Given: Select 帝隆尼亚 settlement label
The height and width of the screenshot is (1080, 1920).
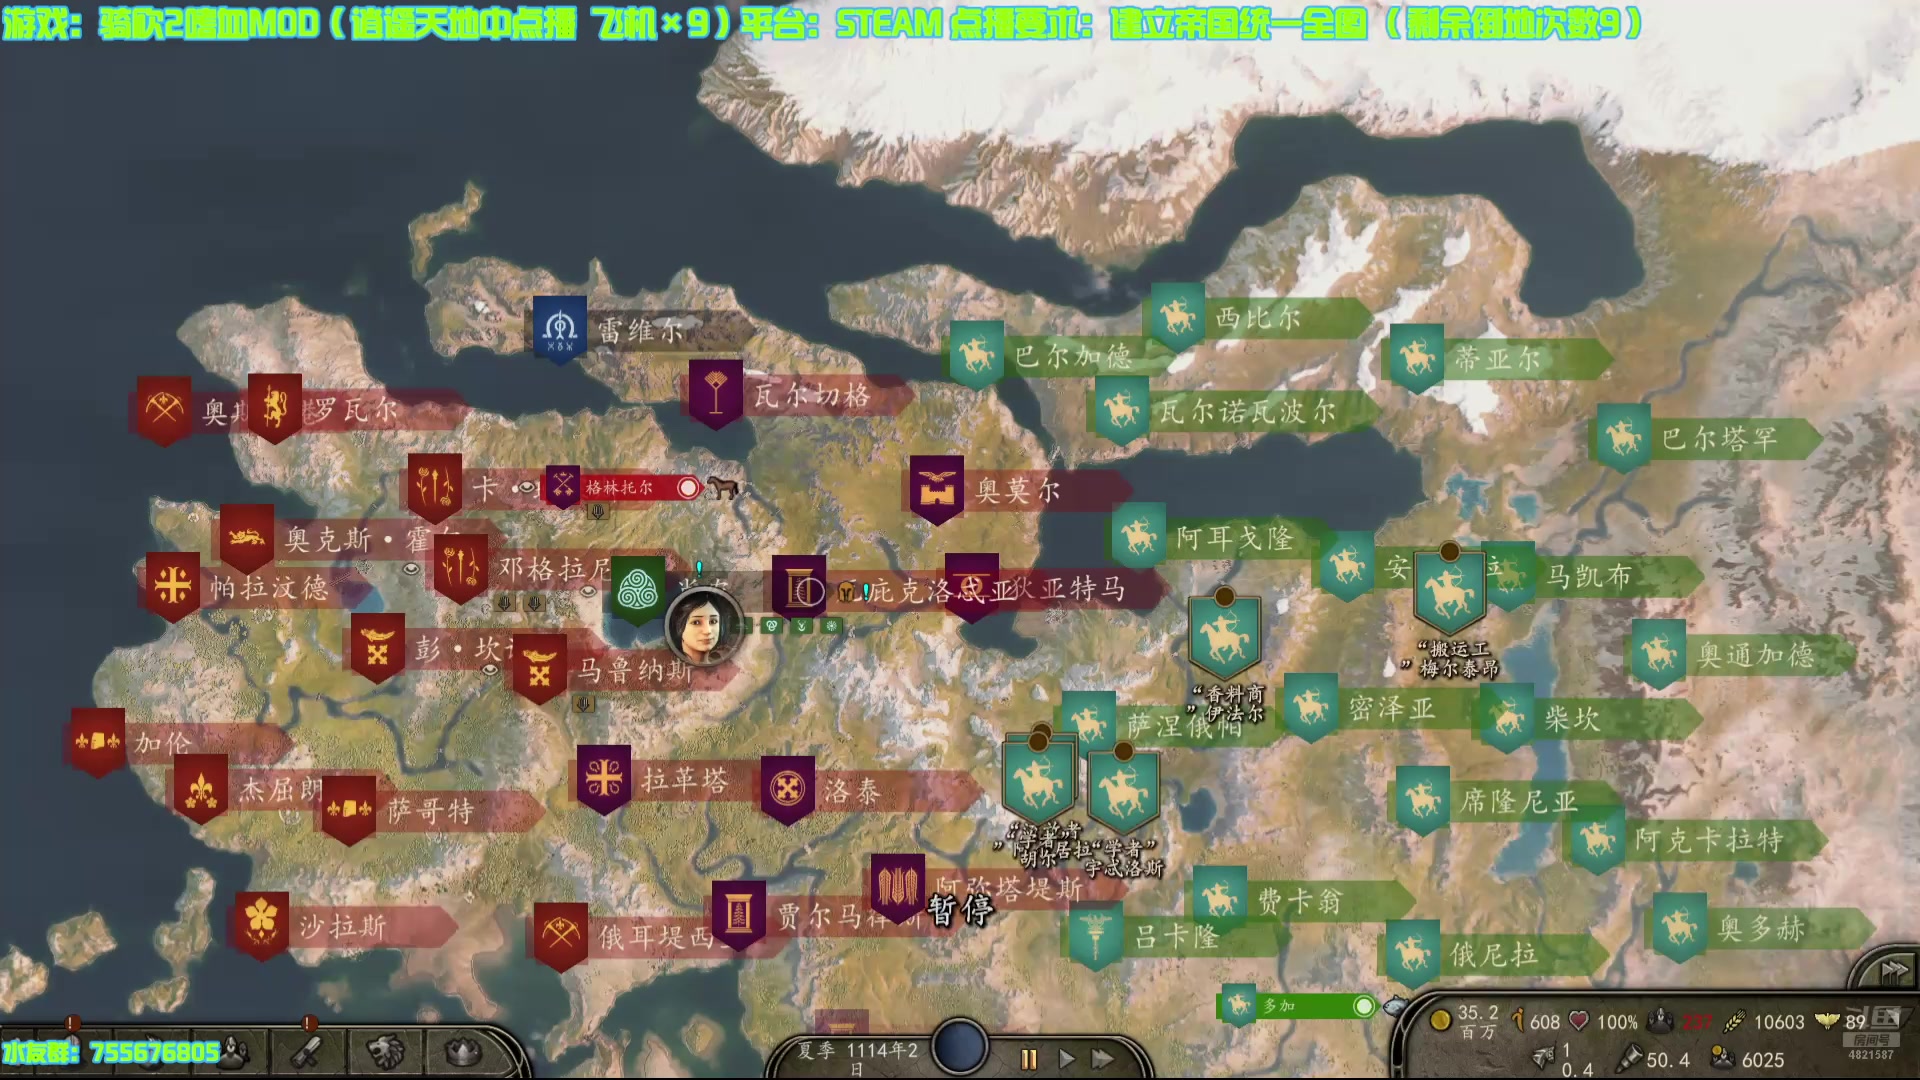Looking at the screenshot, I should click(1518, 801).
